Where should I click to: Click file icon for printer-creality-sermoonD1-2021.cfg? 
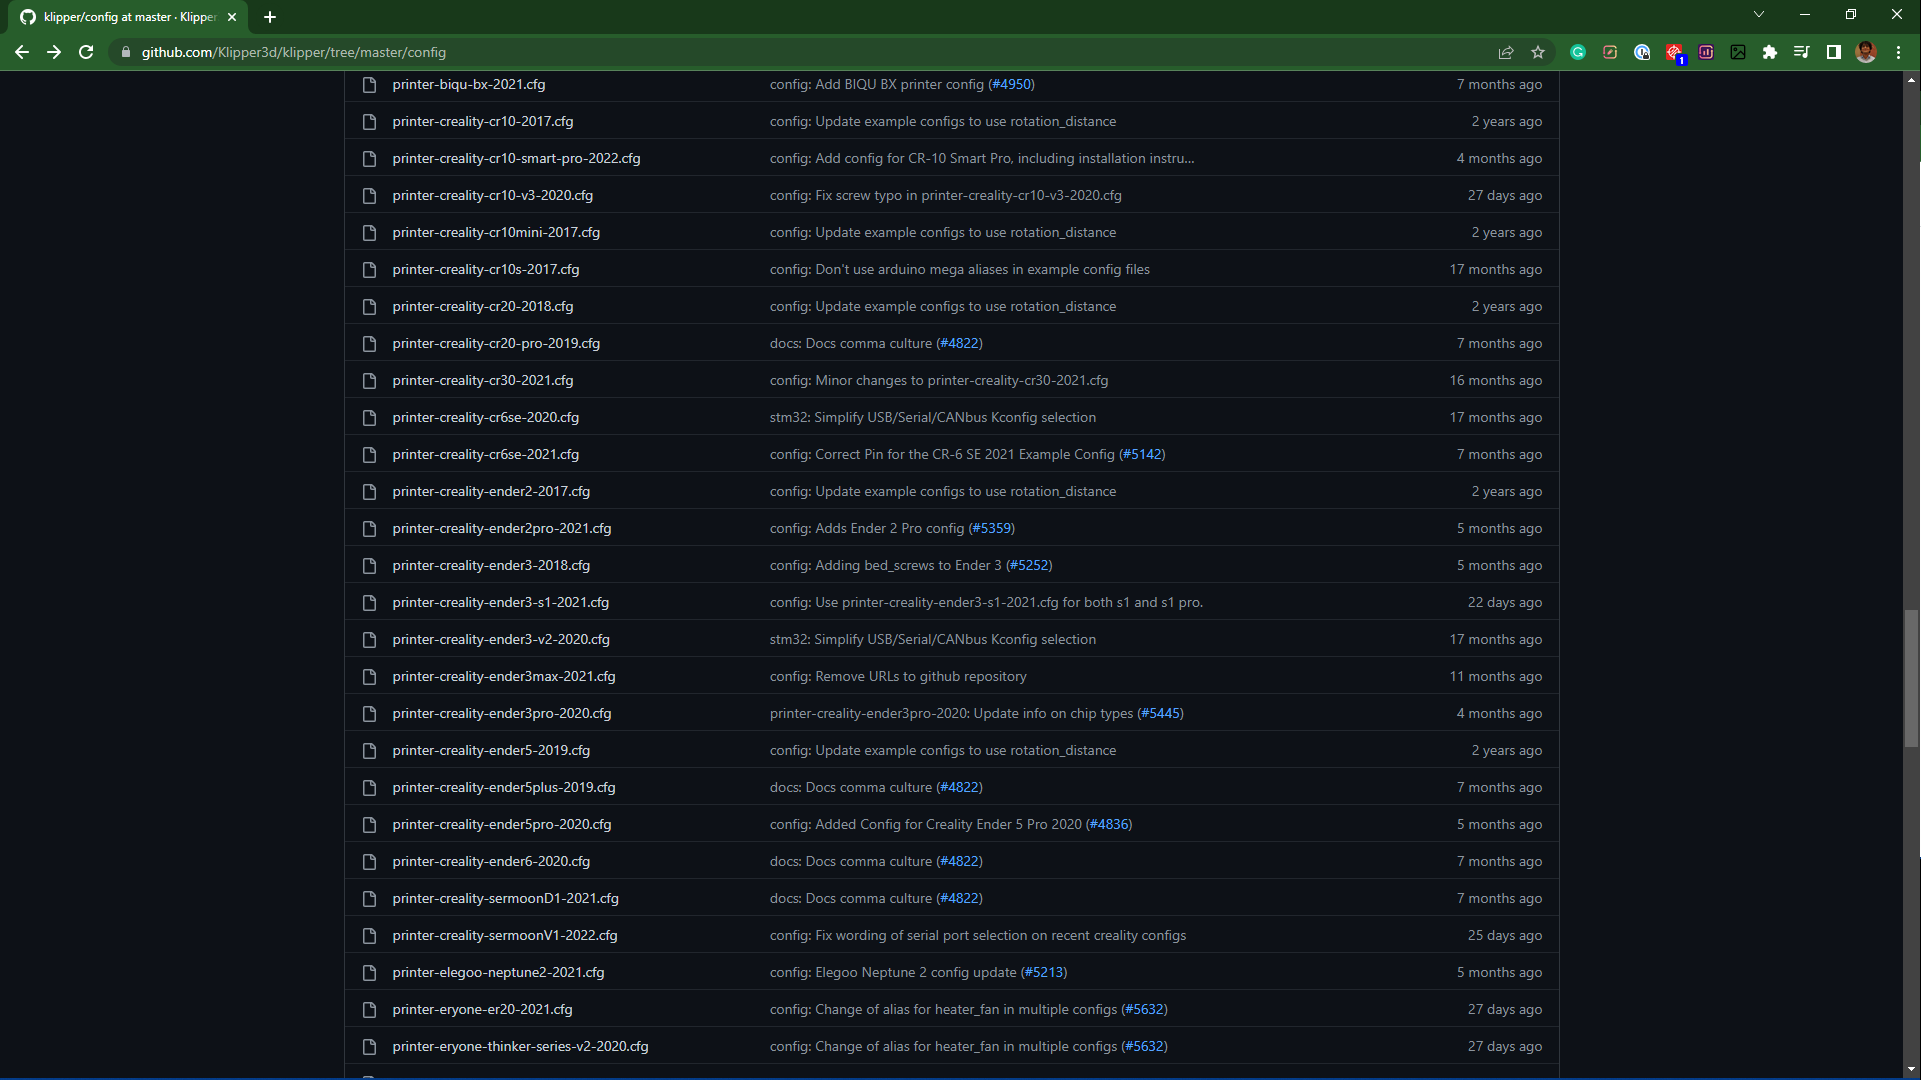pyautogui.click(x=369, y=899)
